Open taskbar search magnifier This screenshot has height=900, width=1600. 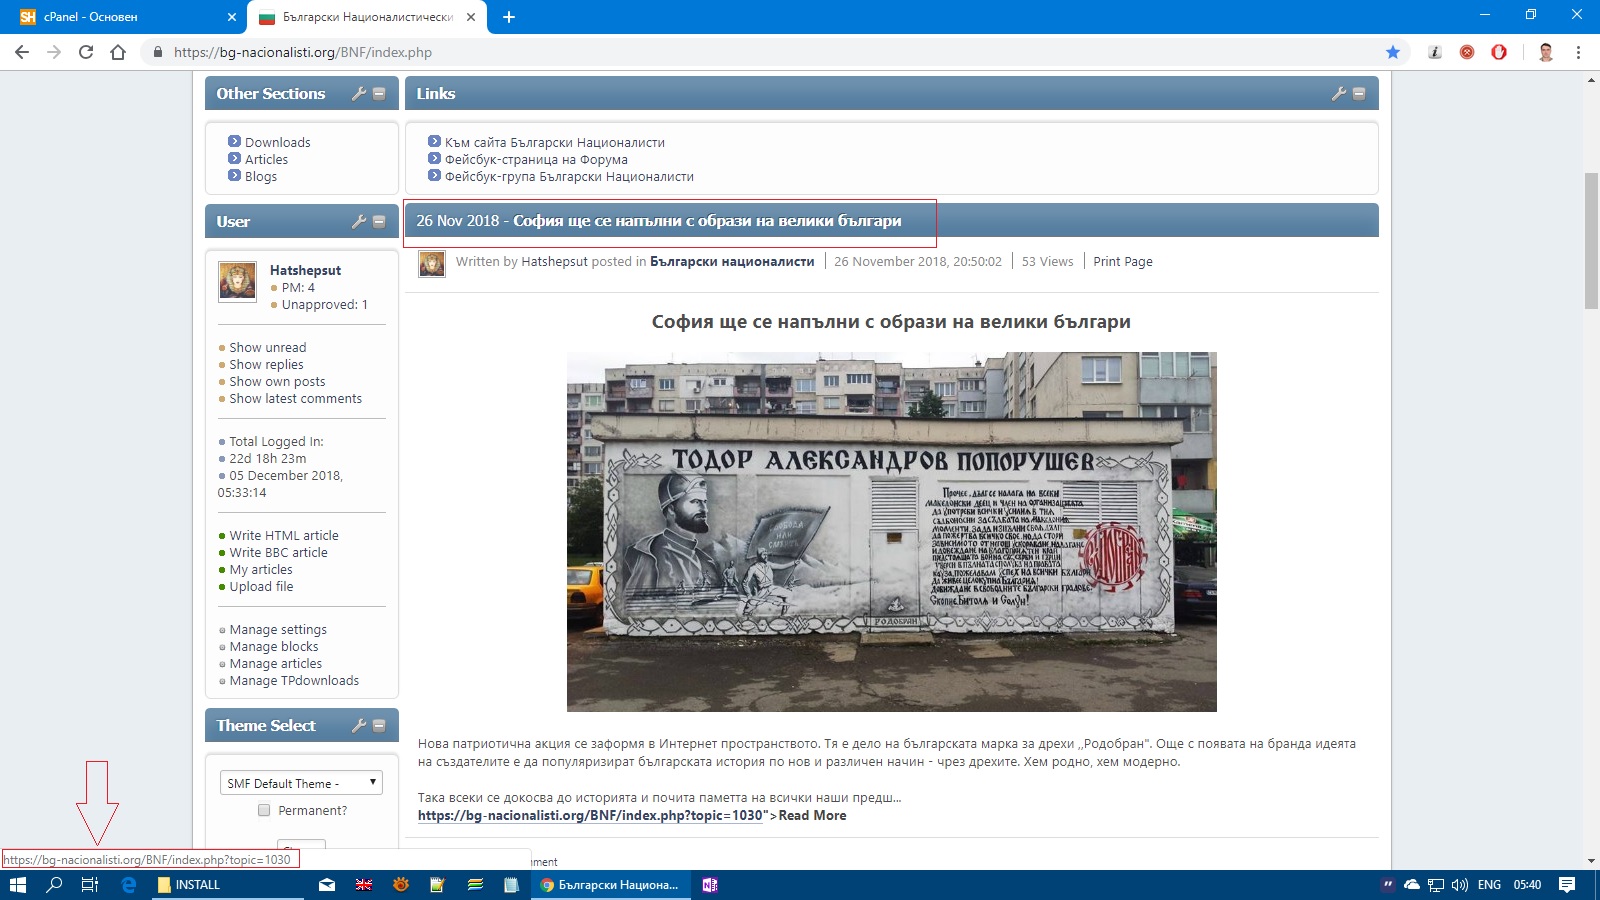coord(54,884)
